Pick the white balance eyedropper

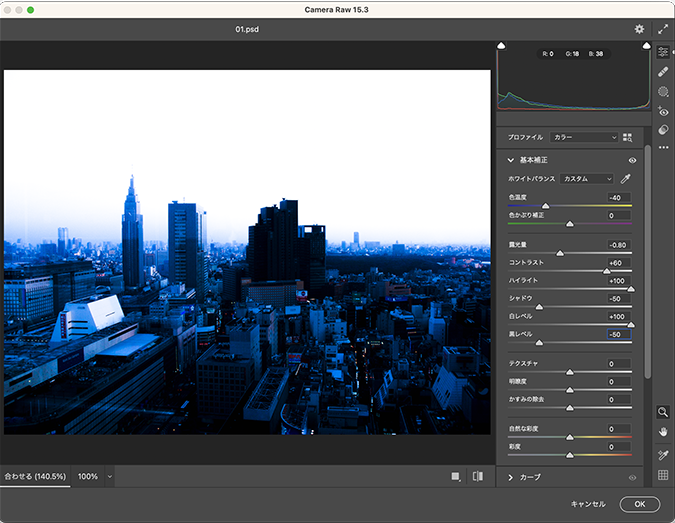coord(626,179)
